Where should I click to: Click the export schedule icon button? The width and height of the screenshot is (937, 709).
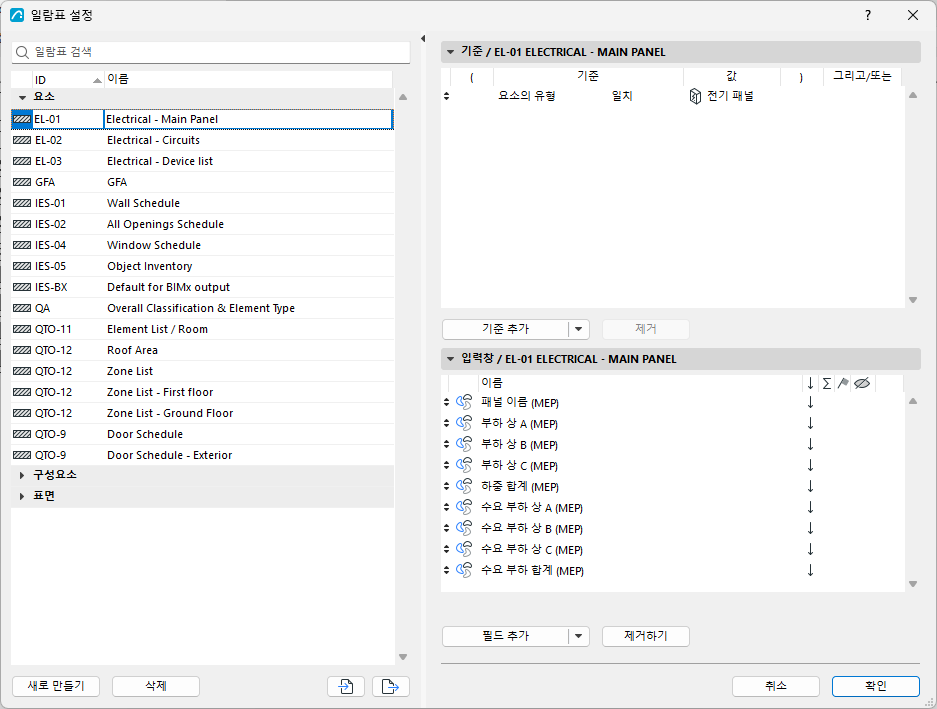pyautogui.click(x=391, y=686)
